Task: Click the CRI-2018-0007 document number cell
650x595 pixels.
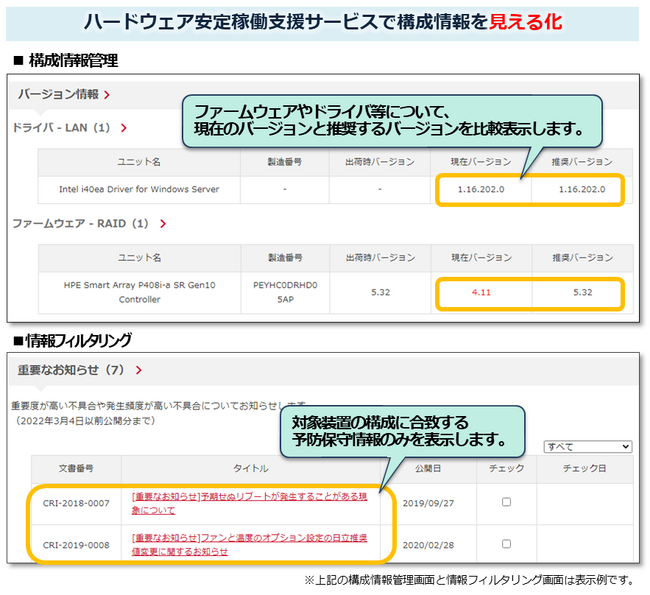Action: [75, 502]
